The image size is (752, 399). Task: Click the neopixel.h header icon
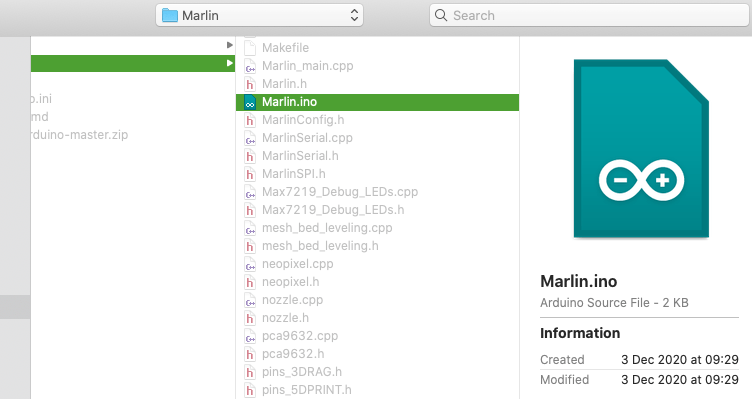coord(250,282)
